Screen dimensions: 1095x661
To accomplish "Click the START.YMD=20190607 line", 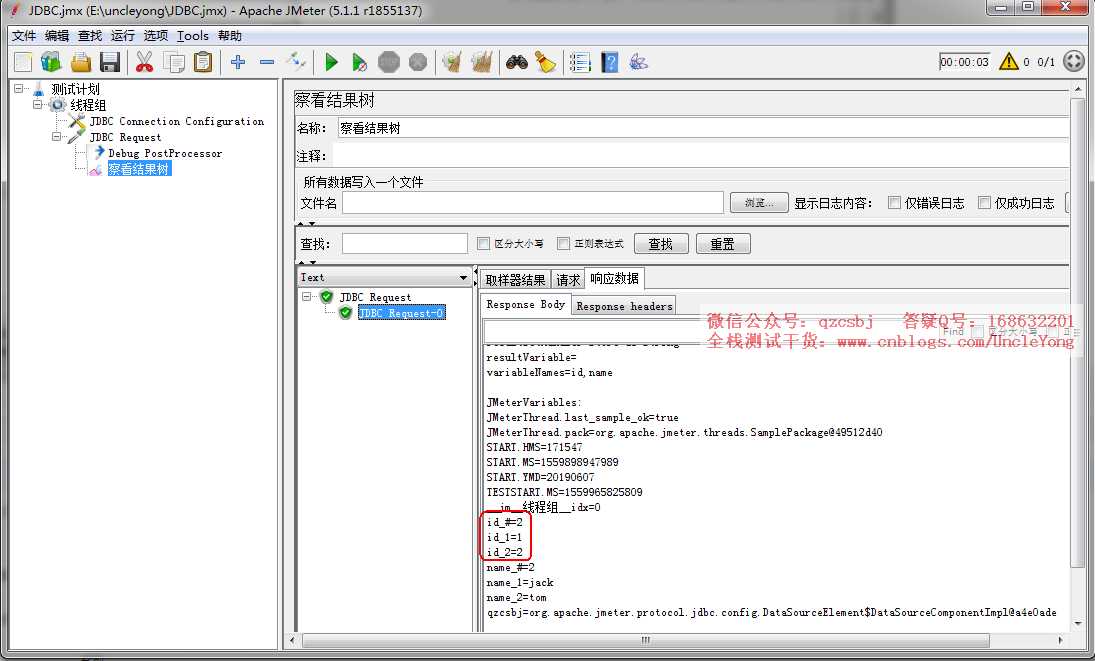I will coord(540,477).
